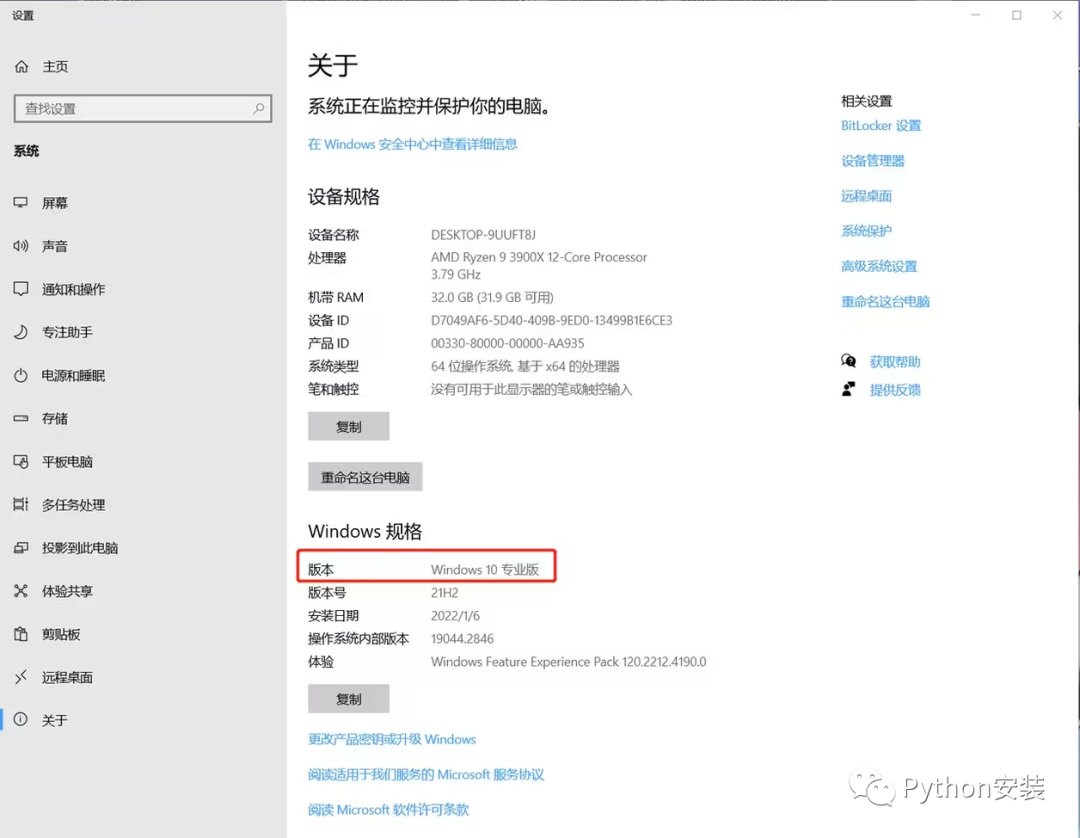Select 关于 in the sidebar
The image size is (1080, 838).
click(55, 720)
